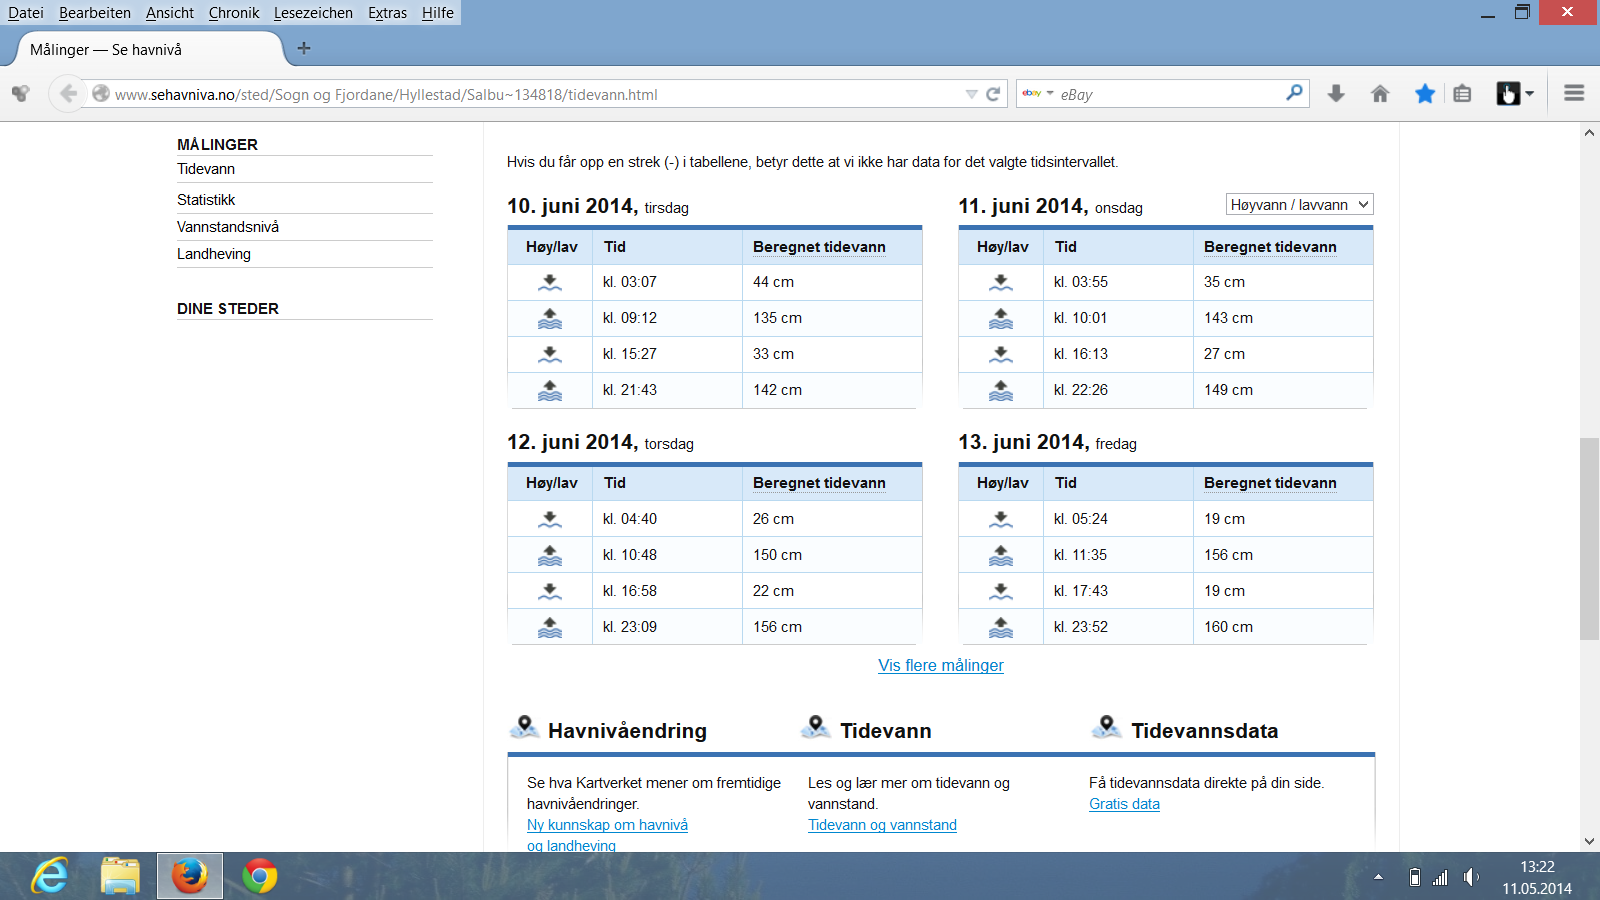Open the Gratis data link

tap(1124, 804)
